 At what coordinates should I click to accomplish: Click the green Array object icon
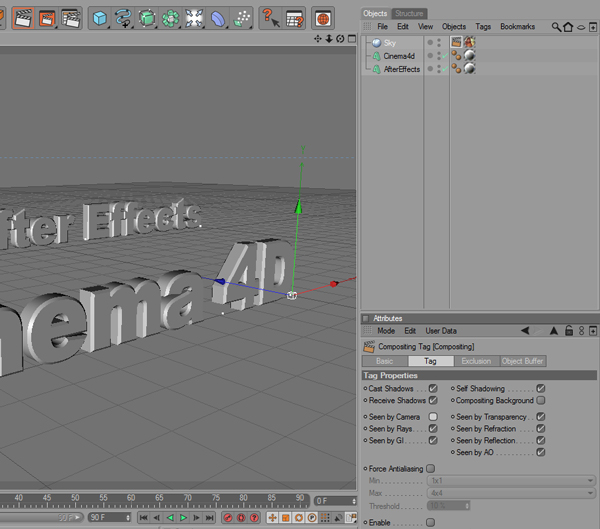click(x=170, y=18)
